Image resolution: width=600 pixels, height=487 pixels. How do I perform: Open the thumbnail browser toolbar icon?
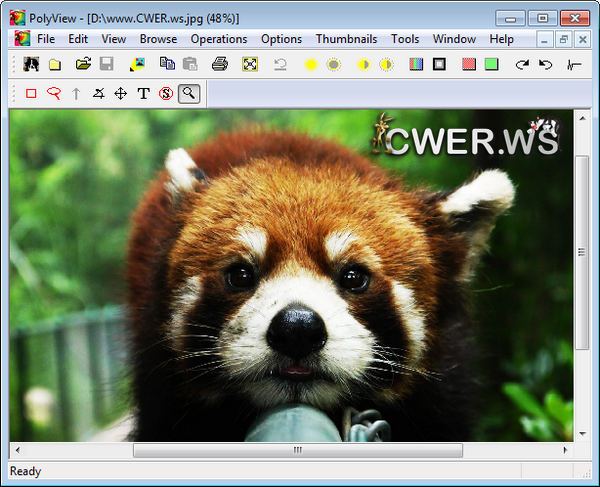31,64
